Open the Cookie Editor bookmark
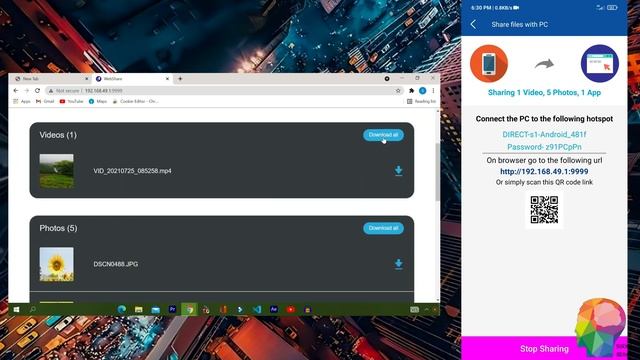The width and height of the screenshot is (640, 360). point(136,101)
